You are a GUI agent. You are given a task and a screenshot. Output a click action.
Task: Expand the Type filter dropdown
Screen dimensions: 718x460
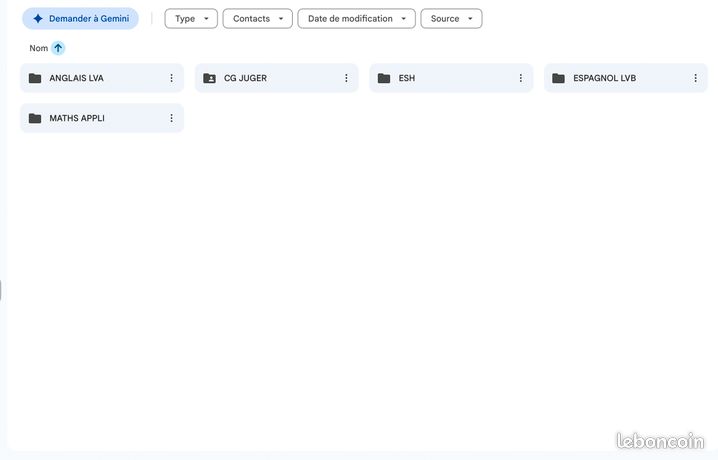191,19
